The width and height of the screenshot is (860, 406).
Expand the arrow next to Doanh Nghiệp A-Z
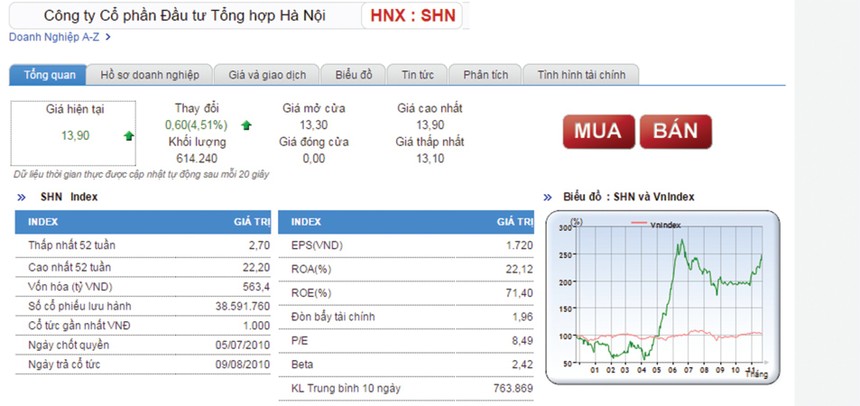point(108,37)
